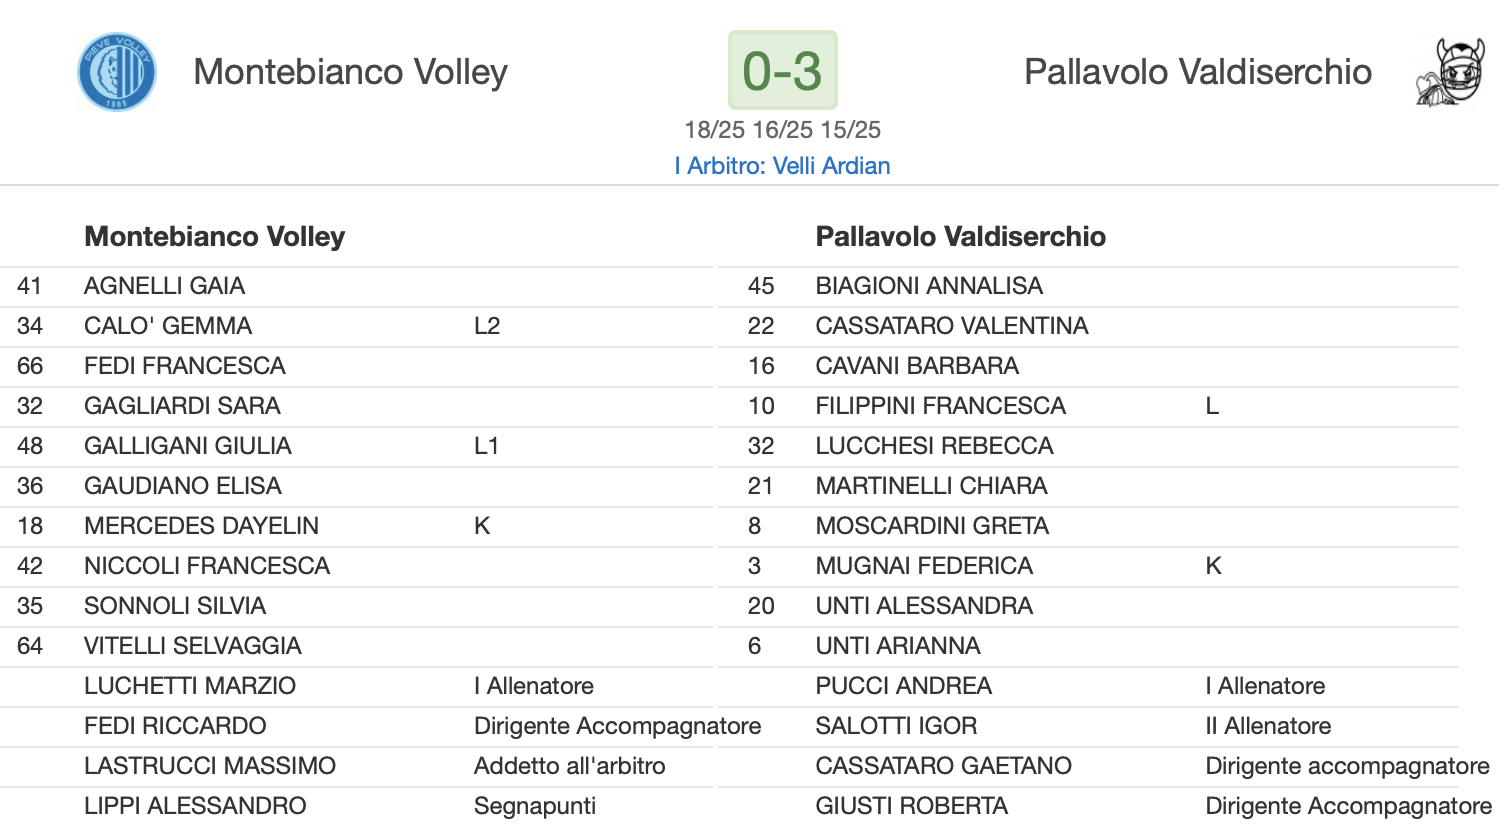Select scorer LIPPI ALESSANDRO entry
This screenshot has width=1510, height=826.
195,806
